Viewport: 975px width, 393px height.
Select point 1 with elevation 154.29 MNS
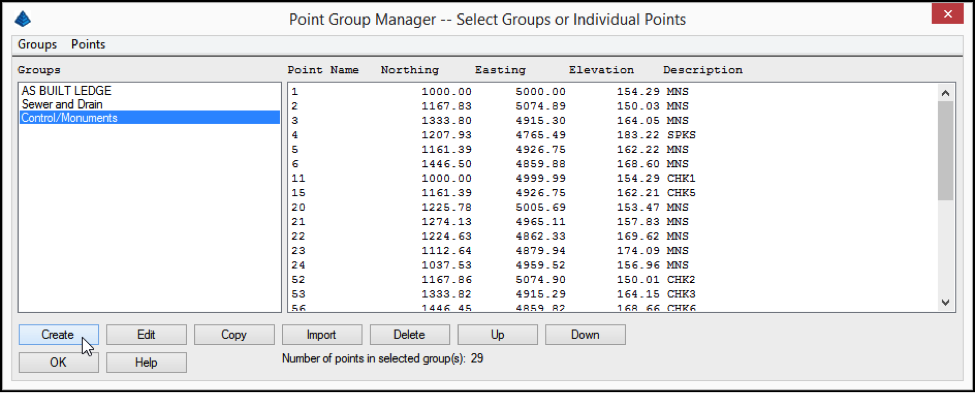click(x=612, y=91)
